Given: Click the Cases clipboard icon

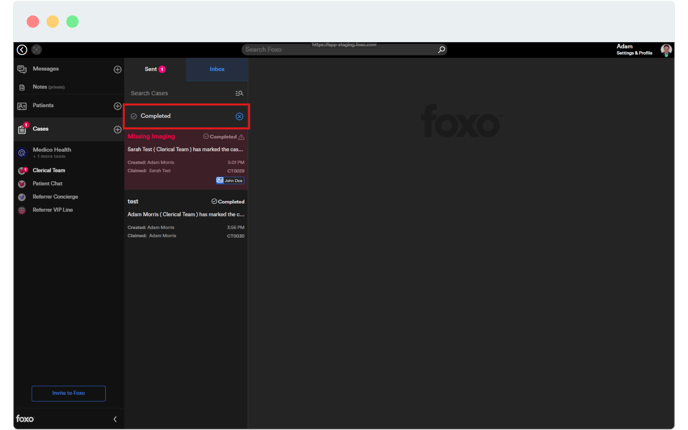Looking at the screenshot, I should (22, 129).
